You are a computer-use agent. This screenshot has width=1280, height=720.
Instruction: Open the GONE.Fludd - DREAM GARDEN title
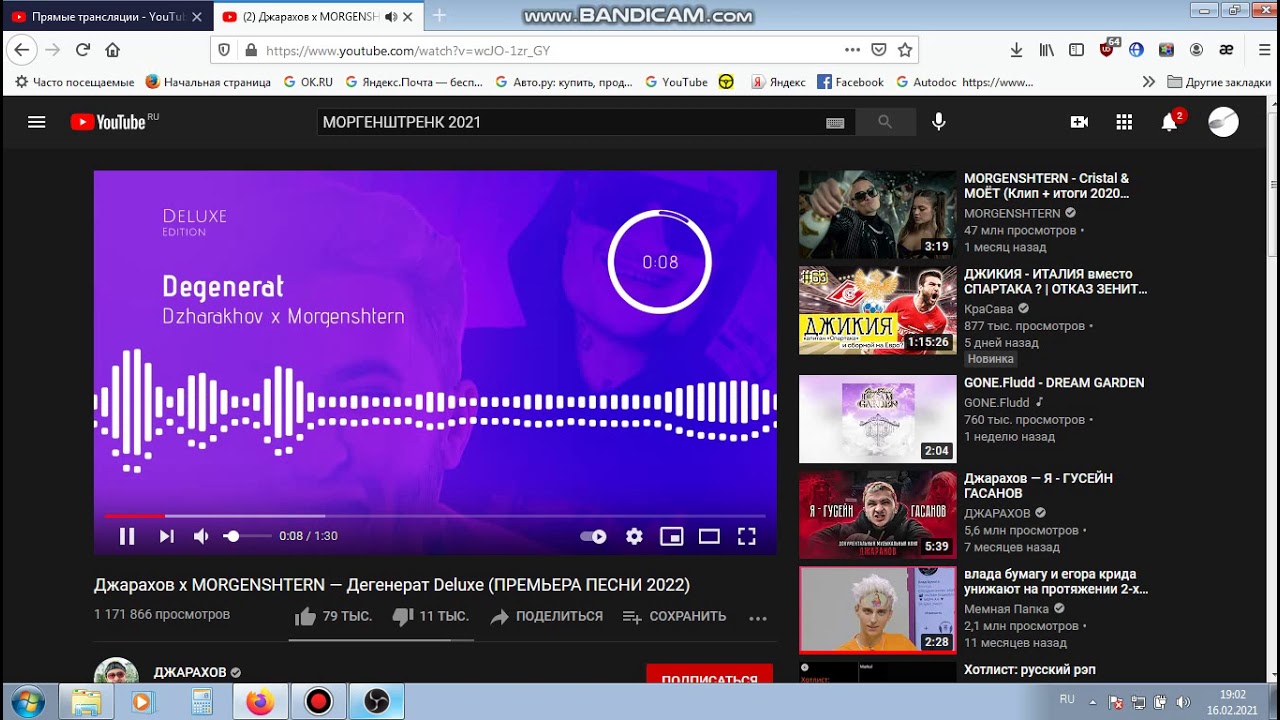click(1054, 383)
